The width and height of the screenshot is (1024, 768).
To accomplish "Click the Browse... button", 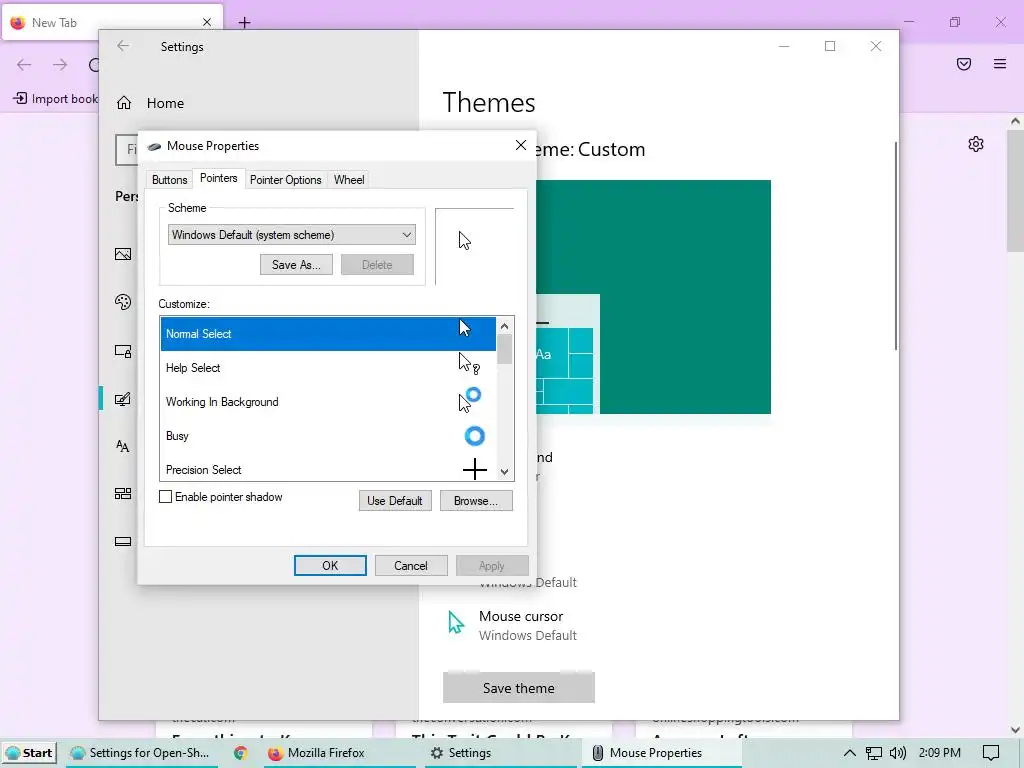I will 475,501.
